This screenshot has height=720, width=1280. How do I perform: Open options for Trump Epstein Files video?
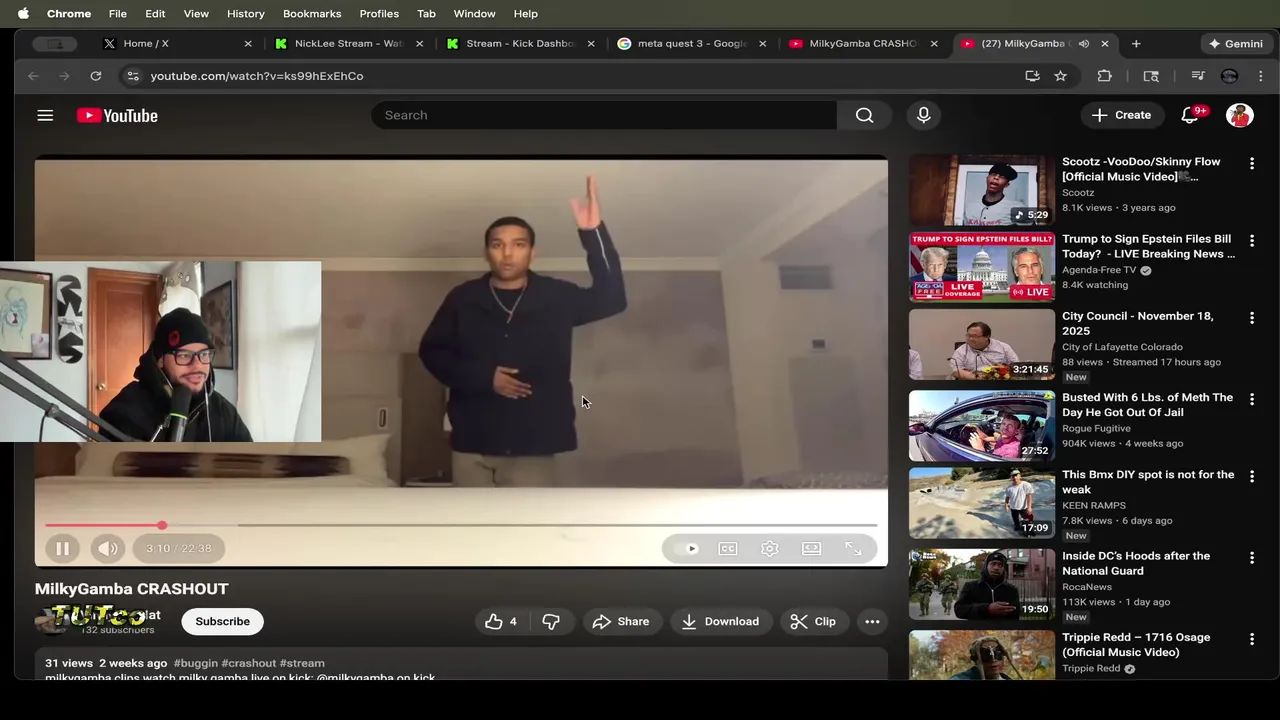click(x=1251, y=241)
